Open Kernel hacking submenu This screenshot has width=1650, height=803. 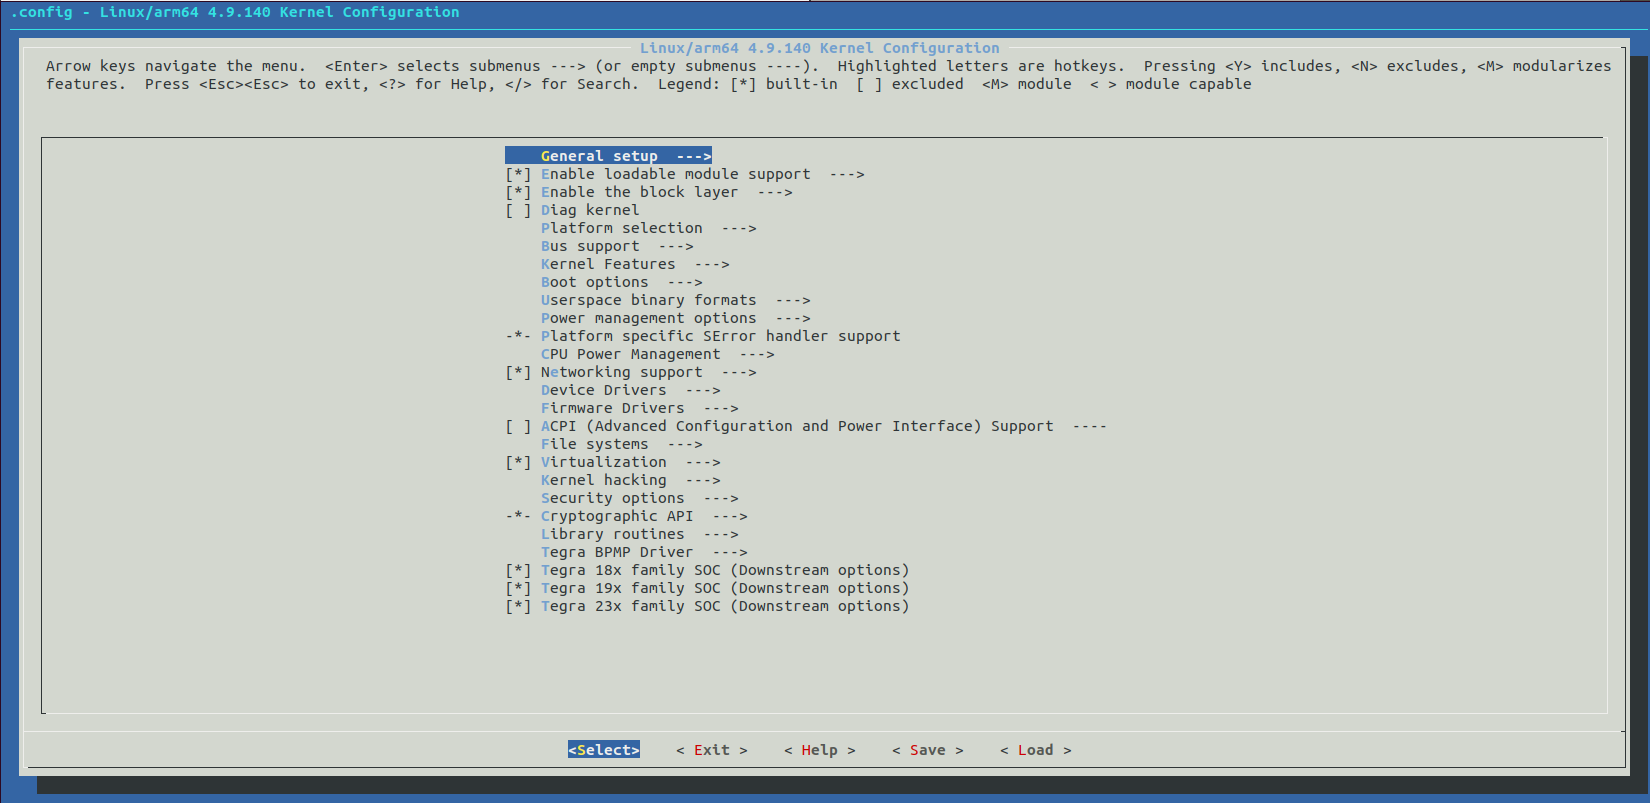tap(630, 480)
